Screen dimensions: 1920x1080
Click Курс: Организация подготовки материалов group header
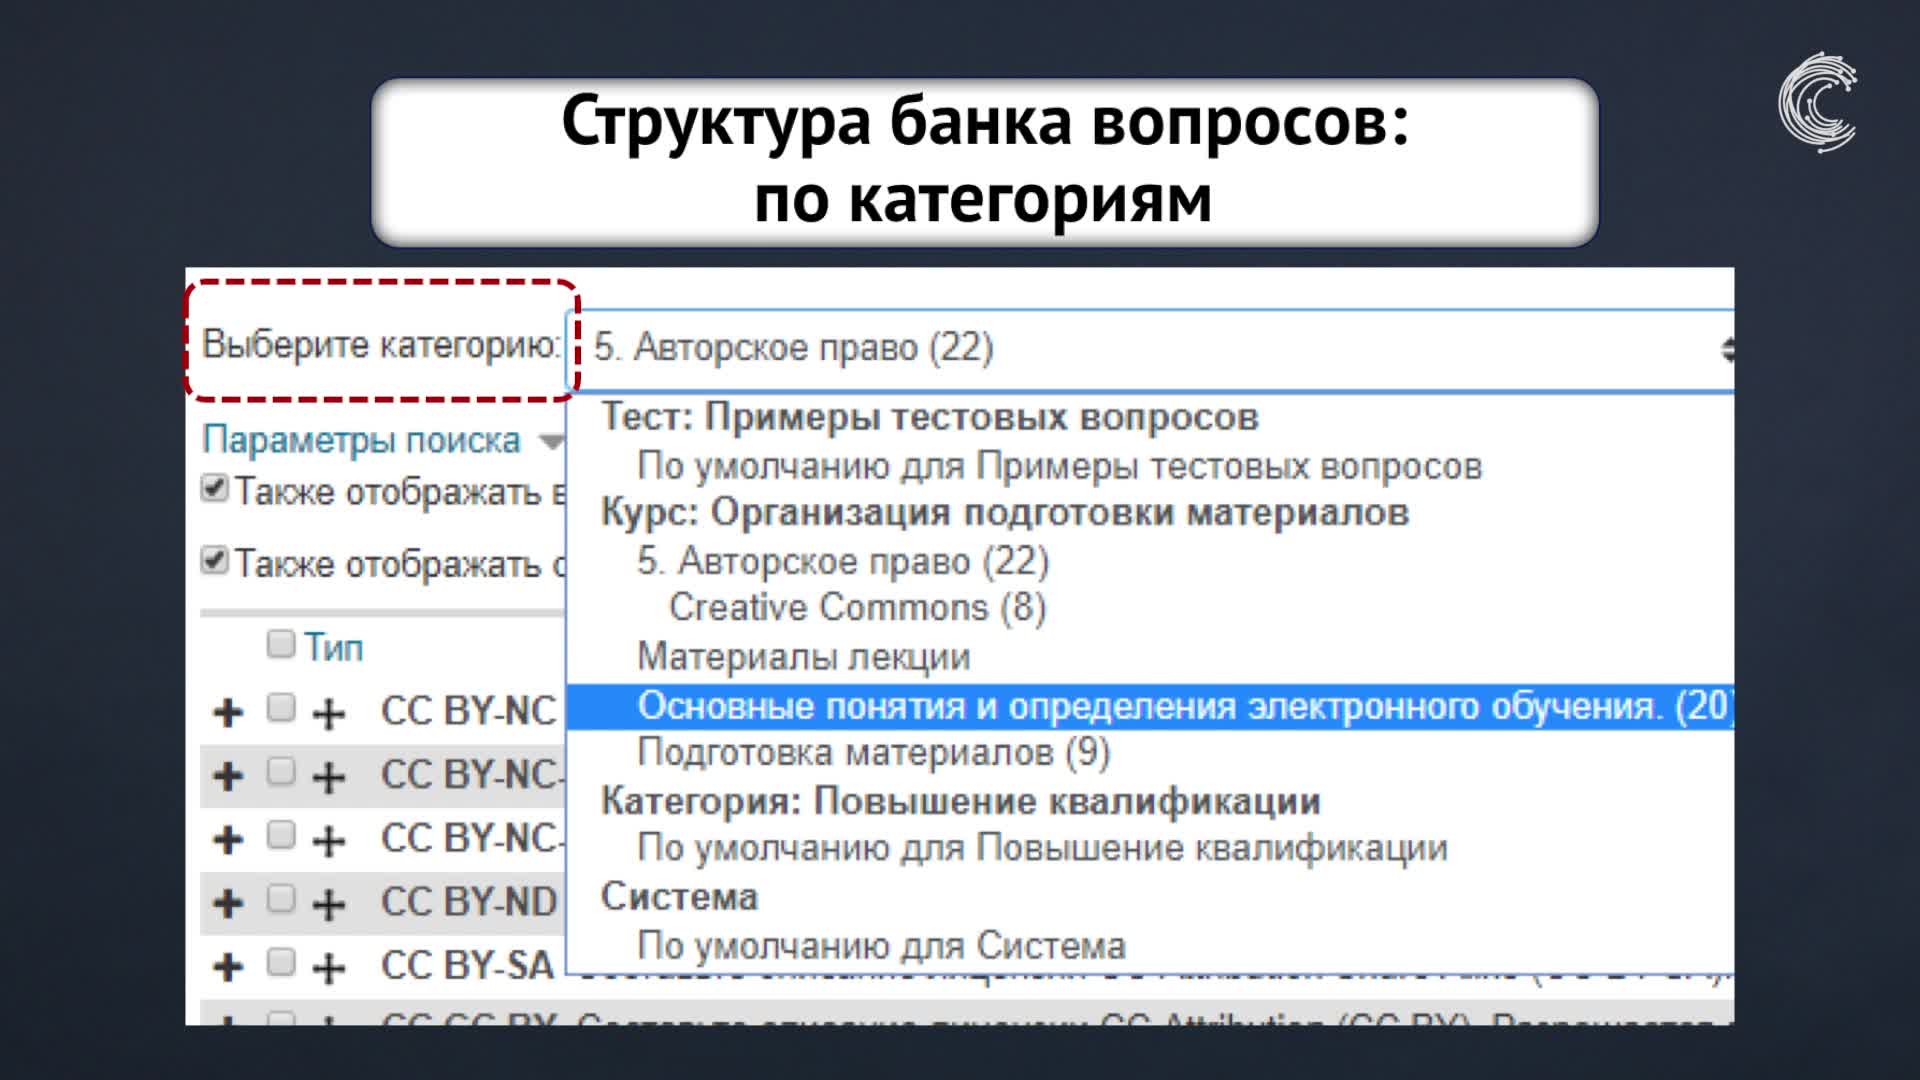1005,512
